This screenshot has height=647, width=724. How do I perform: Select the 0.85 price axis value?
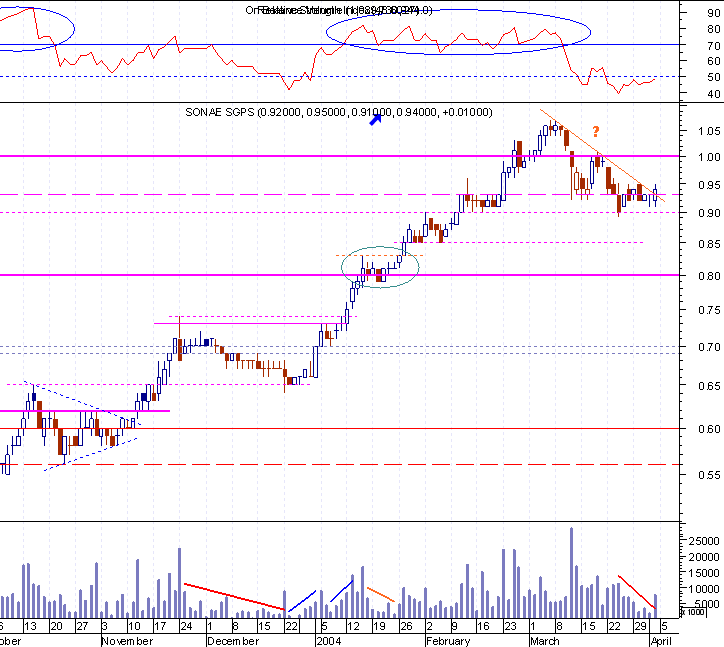click(709, 243)
